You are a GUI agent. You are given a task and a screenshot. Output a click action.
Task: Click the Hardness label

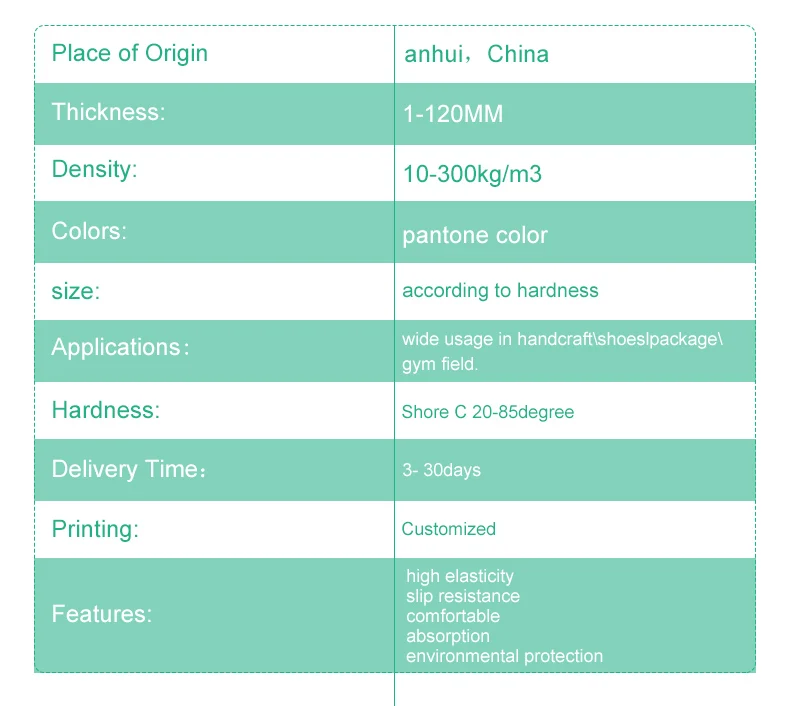106,410
